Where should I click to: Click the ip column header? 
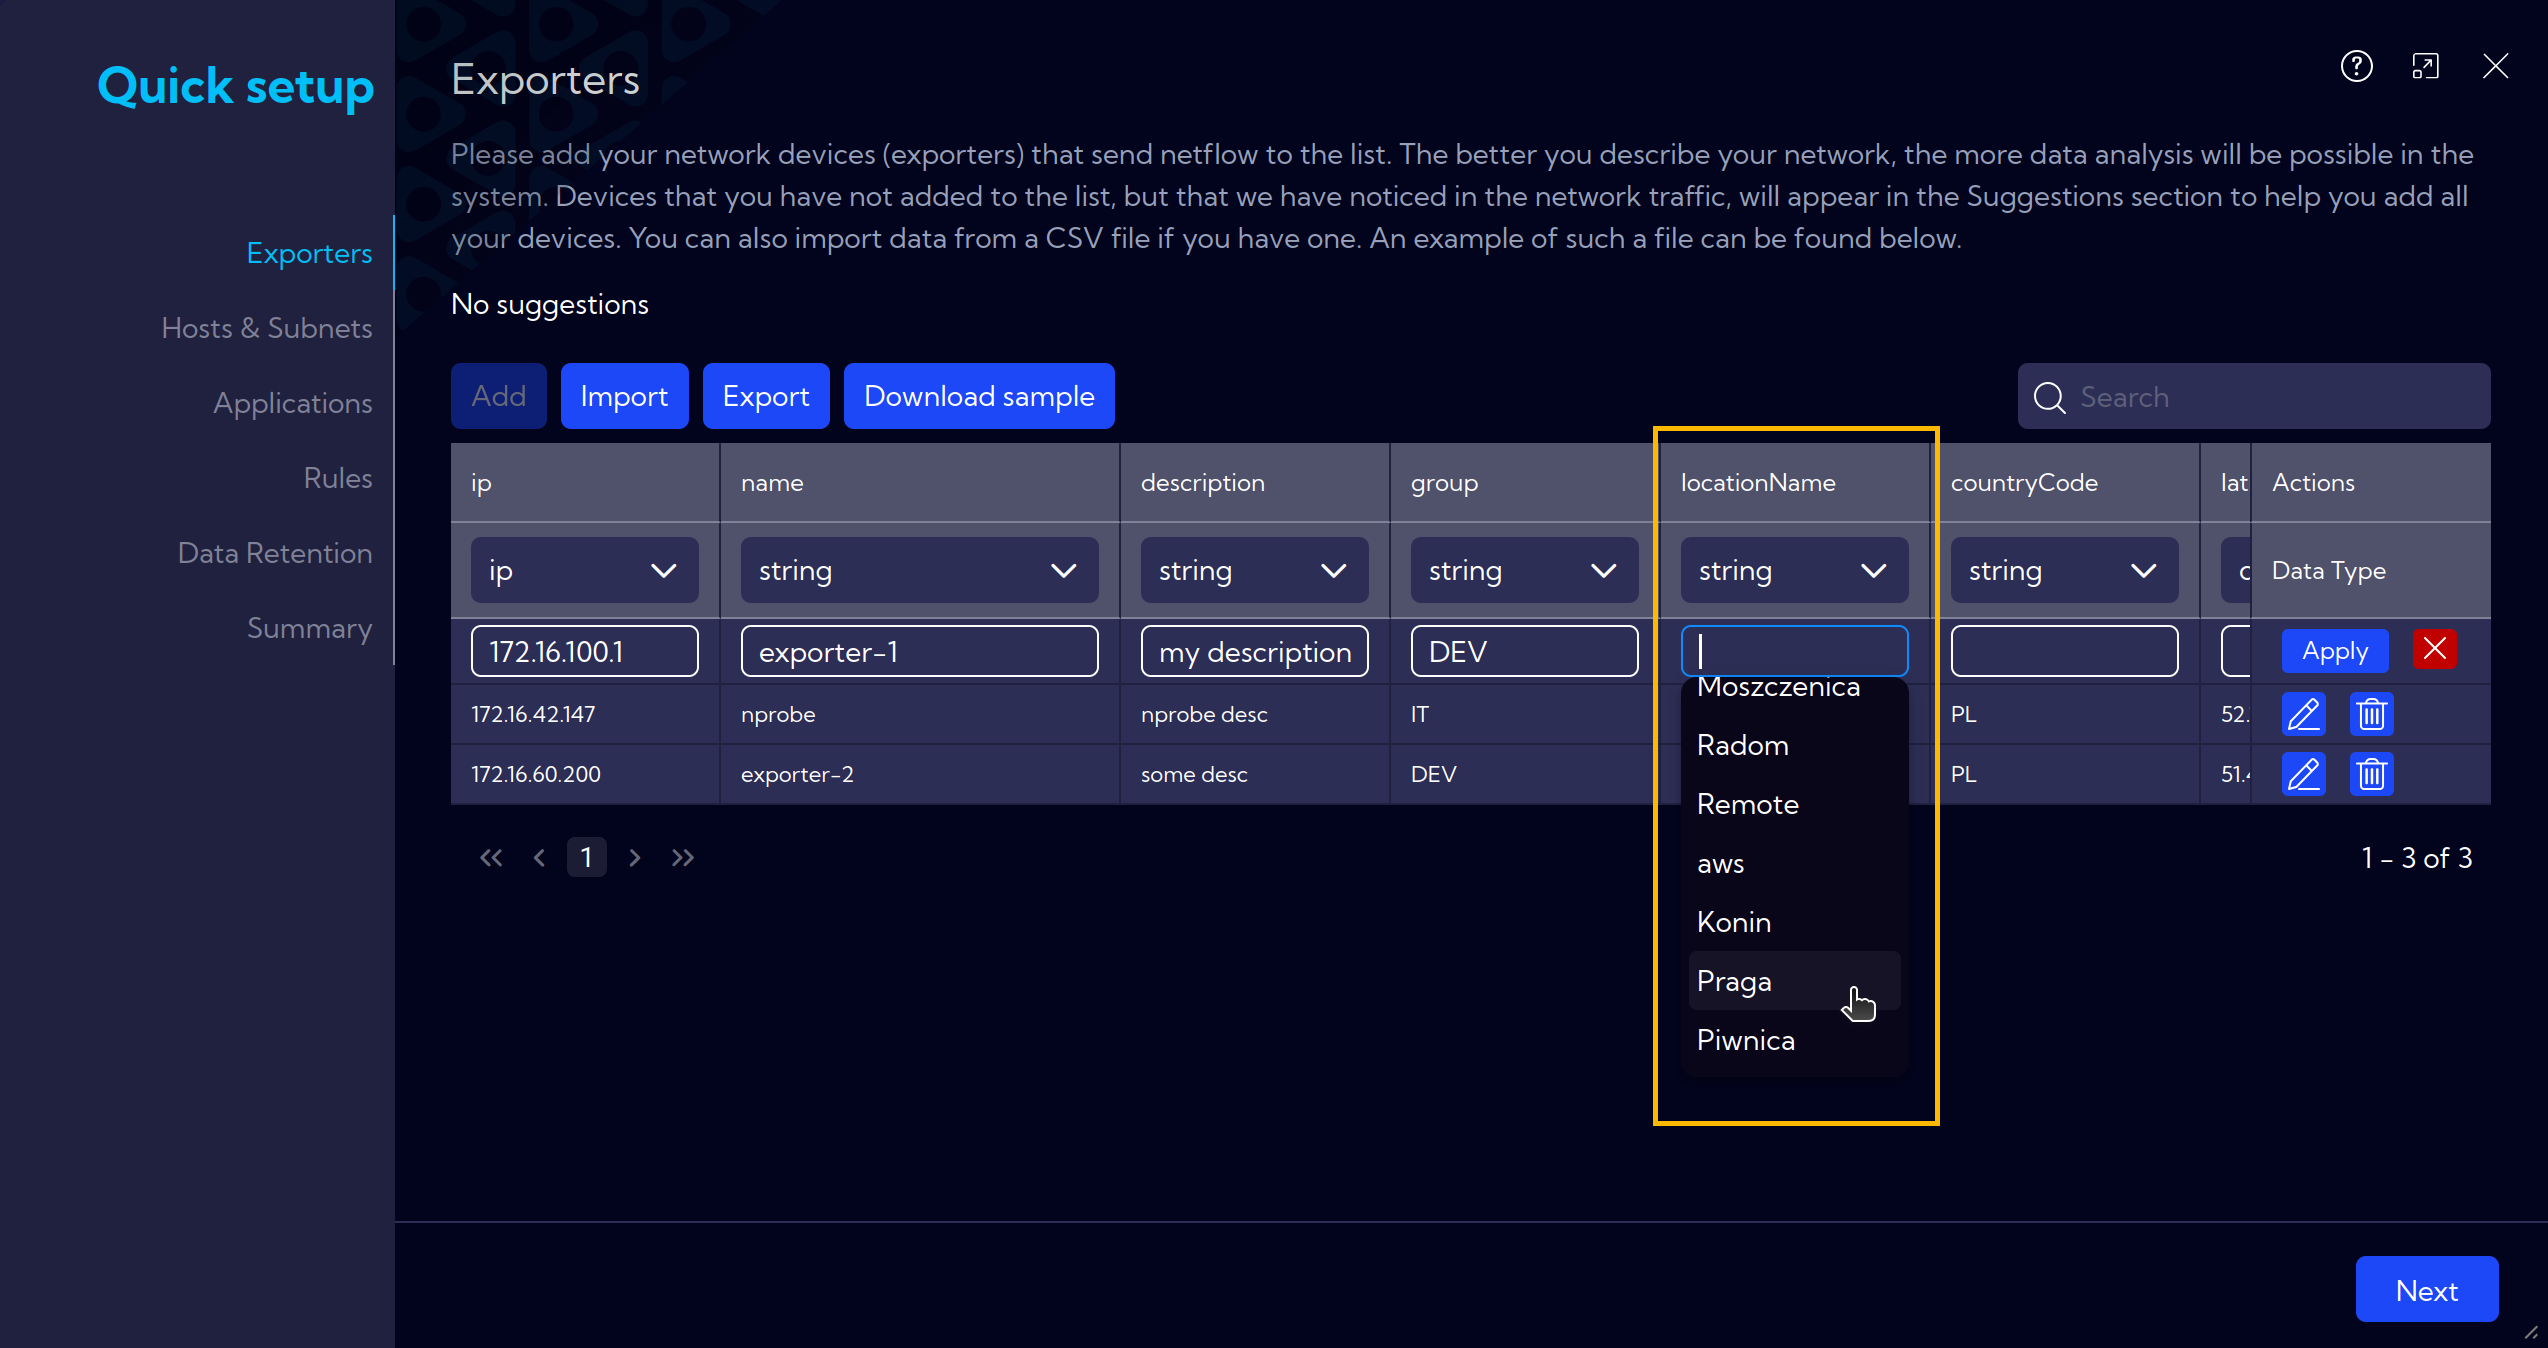click(x=585, y=483)
